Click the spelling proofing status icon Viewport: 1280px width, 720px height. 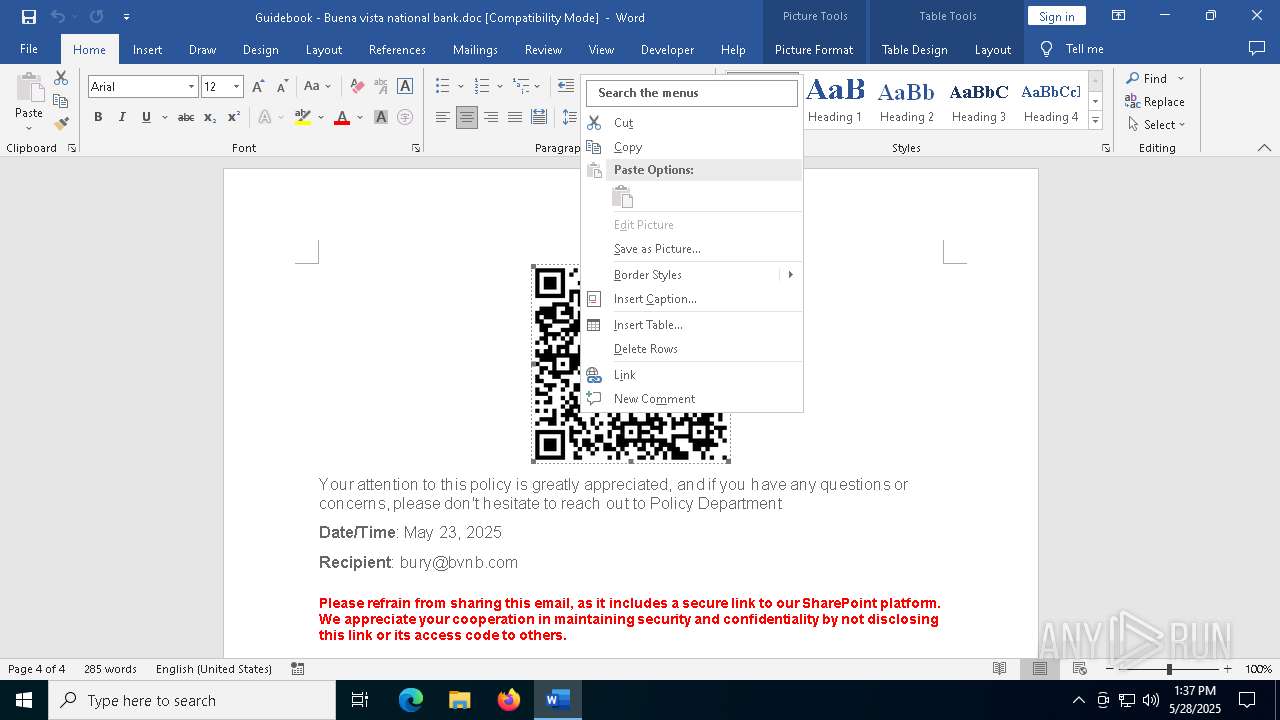(x=298, y=669)
